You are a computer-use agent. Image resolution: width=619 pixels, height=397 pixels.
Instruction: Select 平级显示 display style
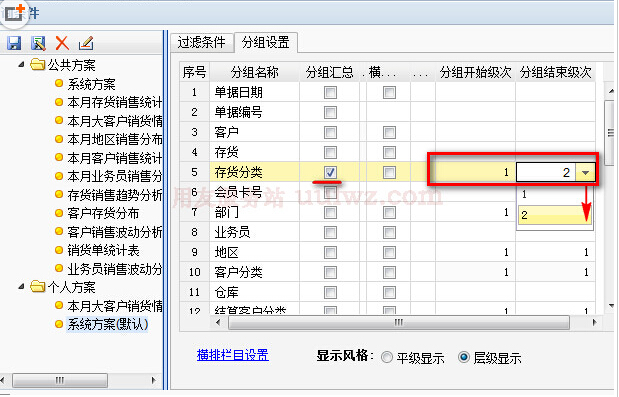pyautogui.click(x=387, y=358)
